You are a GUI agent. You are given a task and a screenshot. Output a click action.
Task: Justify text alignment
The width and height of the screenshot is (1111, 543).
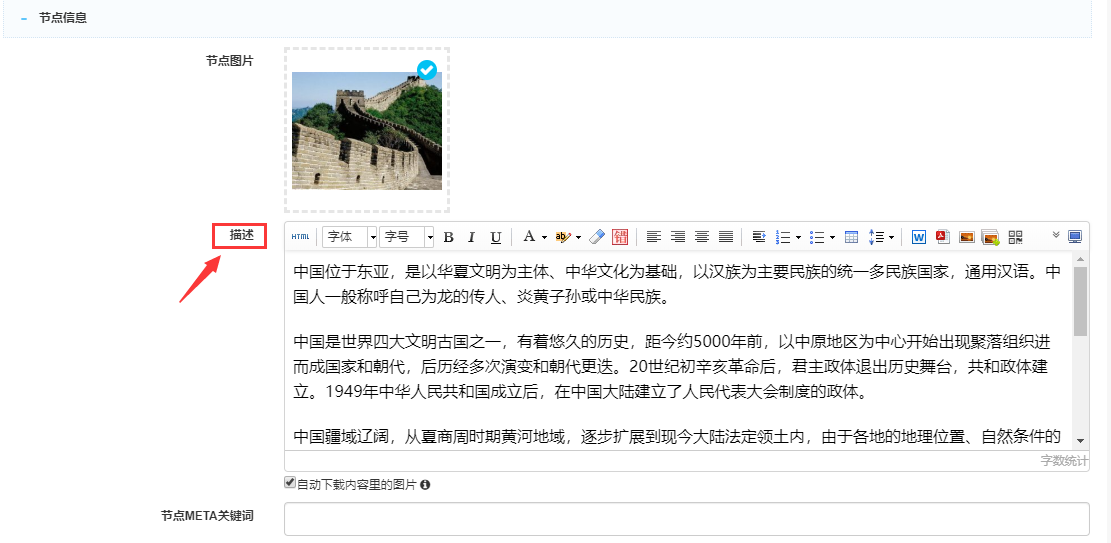pyautogui.click(x=726, y=237)
